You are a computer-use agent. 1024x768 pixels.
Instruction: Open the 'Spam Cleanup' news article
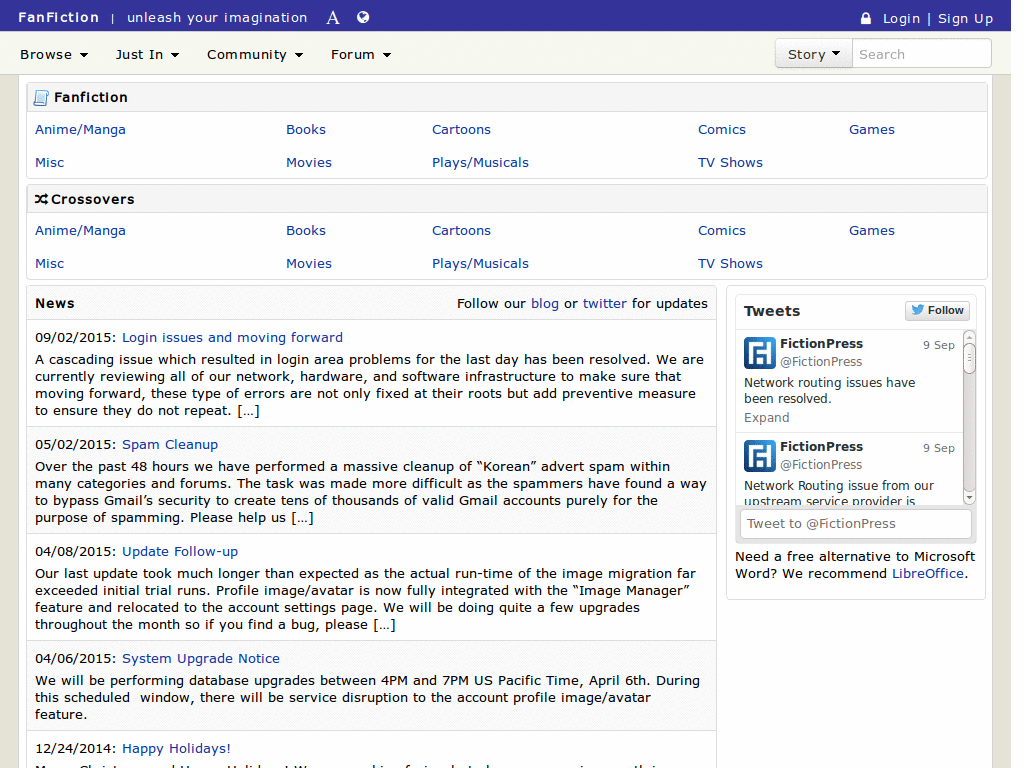170,445
